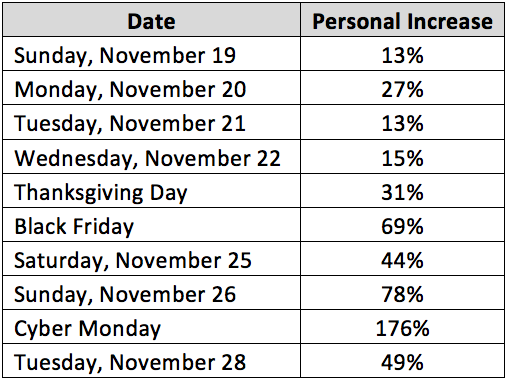Viewport: 507px width, 380px height.
Task: Select the Saturday, November 25 cell
Action: point(151,259)
